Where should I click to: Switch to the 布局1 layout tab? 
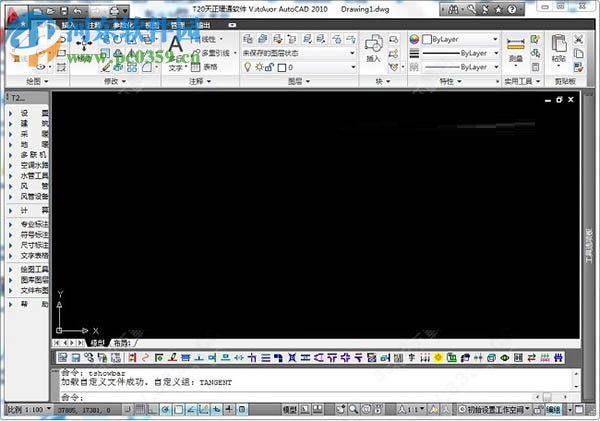click(x=122, y=343)
